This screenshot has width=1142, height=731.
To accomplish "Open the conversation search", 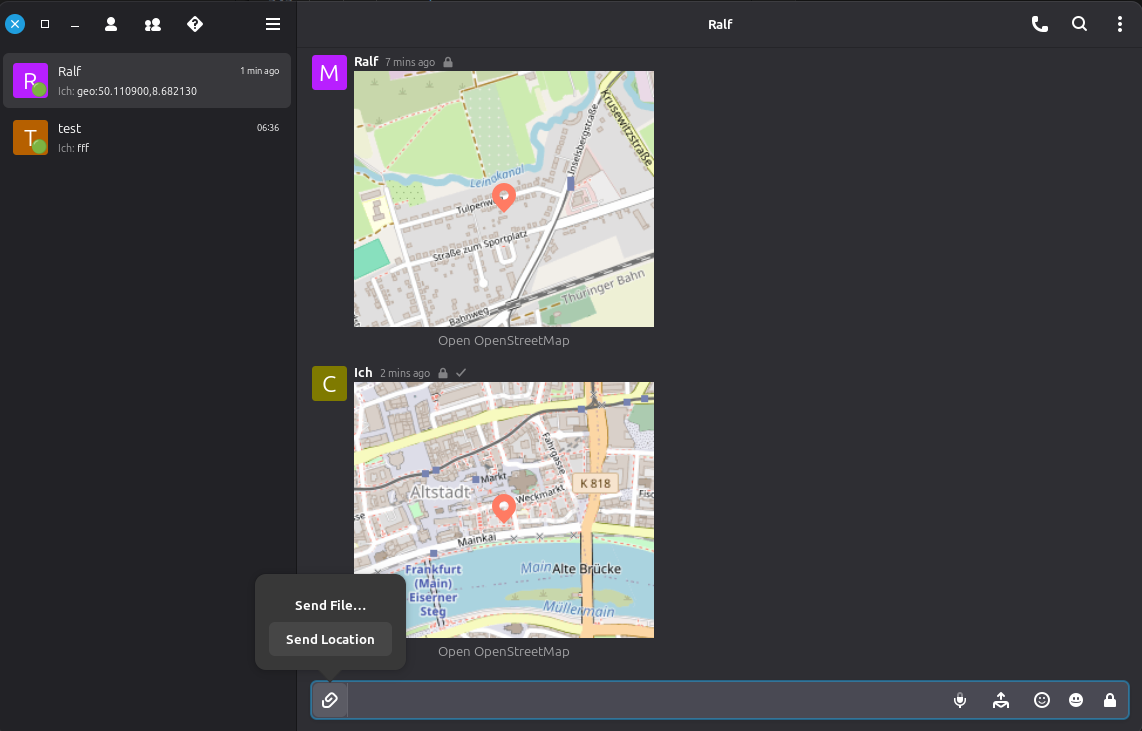I will [x=1079, y=24].
